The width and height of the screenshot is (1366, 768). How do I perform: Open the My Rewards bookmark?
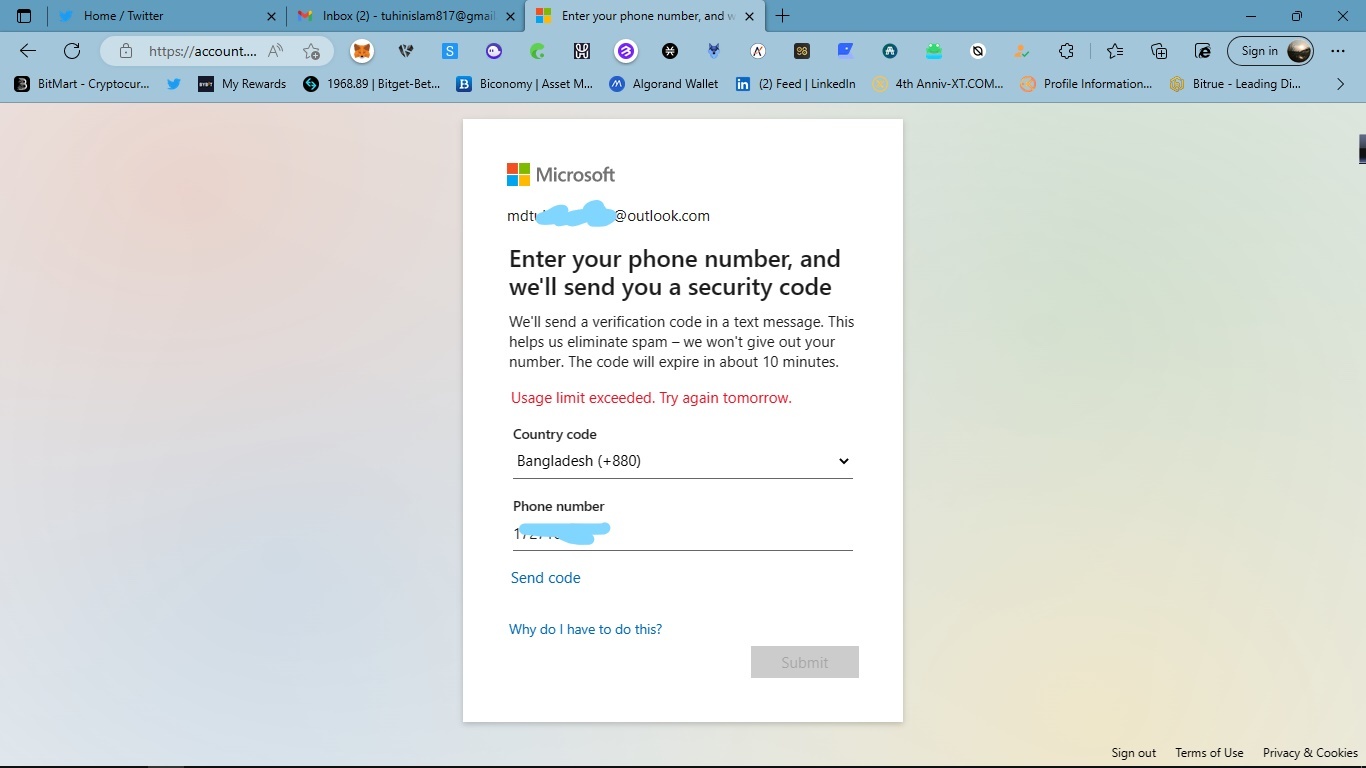click(x=242, y=84)
